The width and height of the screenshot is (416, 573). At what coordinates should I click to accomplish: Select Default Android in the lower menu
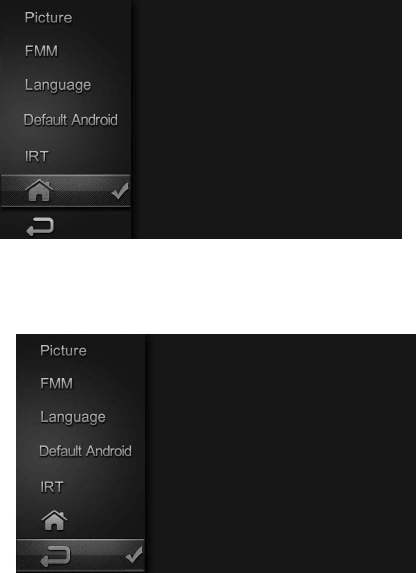[x=85, y=451]
